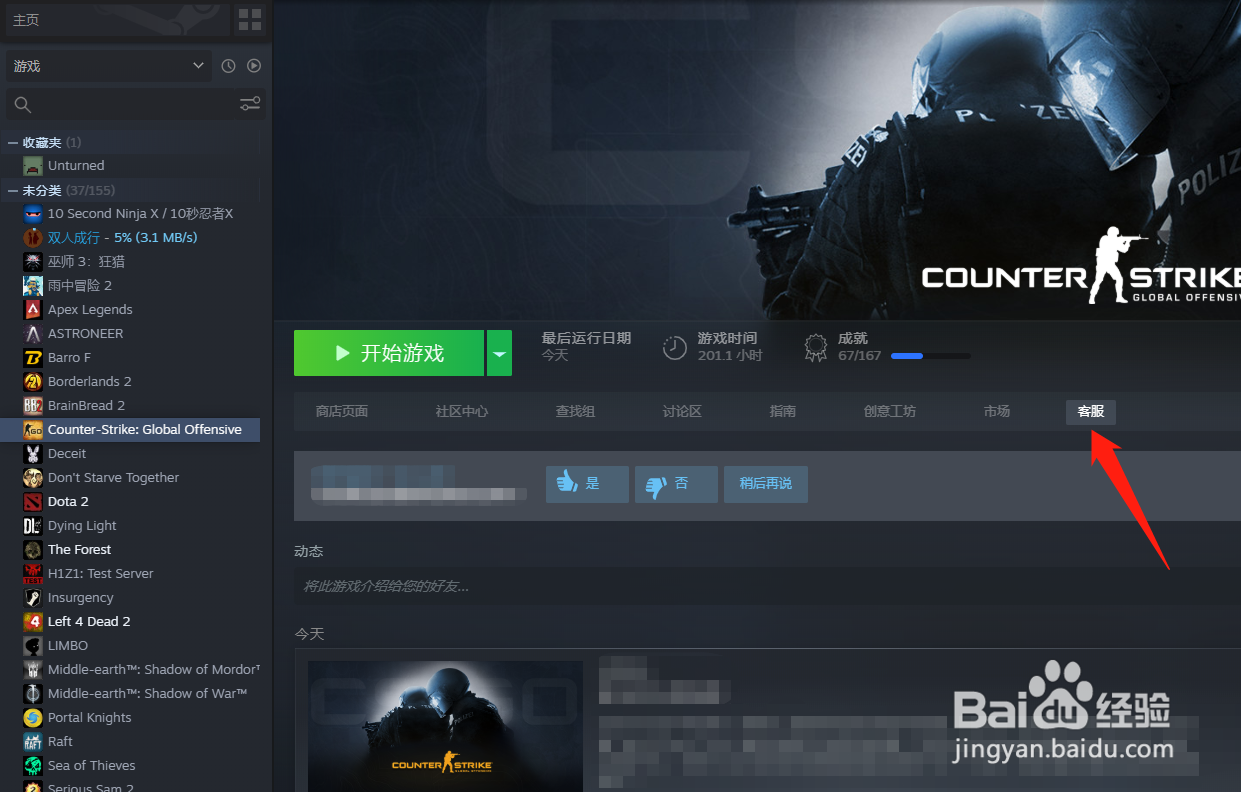The image size is (1241, 792).
Task: Select the Sea of Thieves icon
Action: [33, 765]
